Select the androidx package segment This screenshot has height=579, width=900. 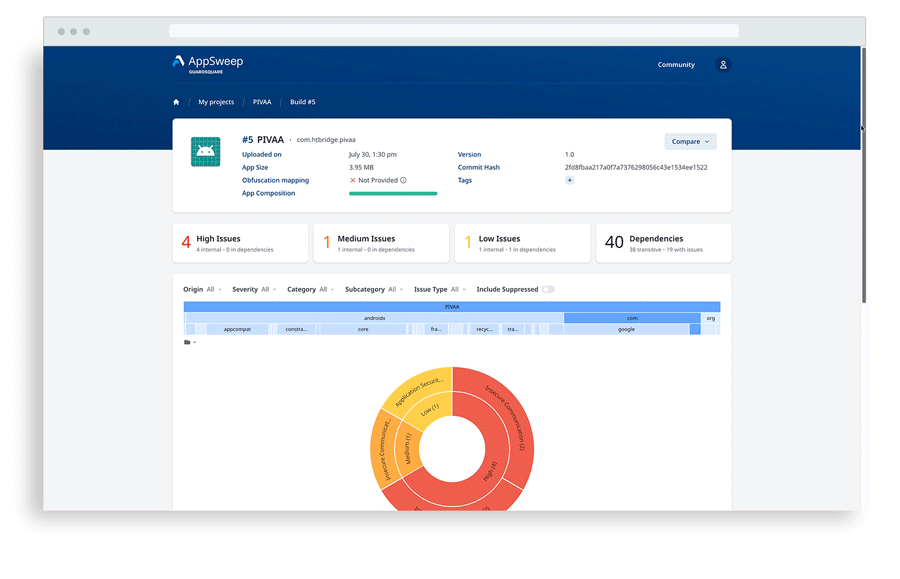[x=374, y=318]
